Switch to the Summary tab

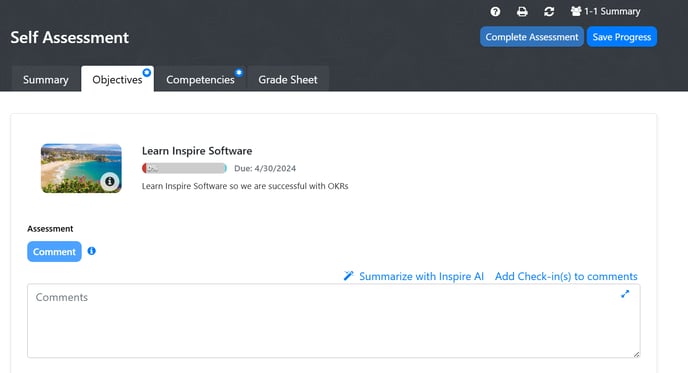(x=46, y=79)
